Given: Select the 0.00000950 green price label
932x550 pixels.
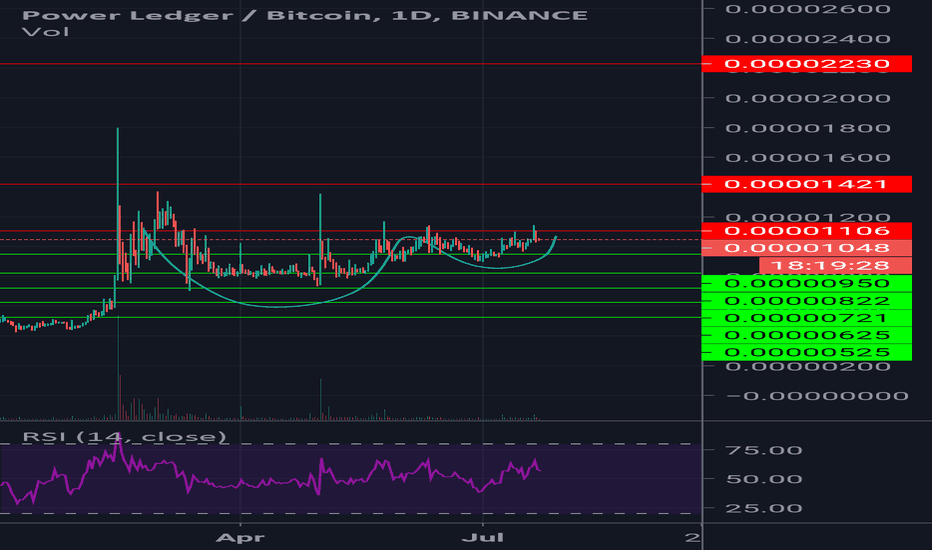Looking at the screenshot, I should 807,283.
